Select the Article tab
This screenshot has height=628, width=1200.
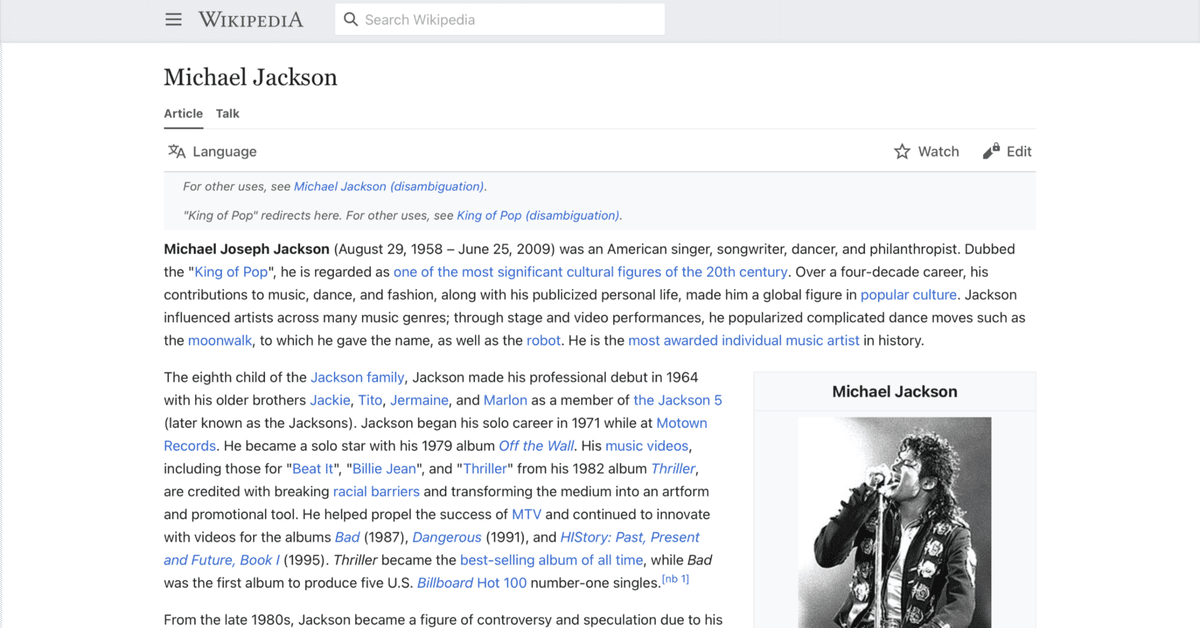point(183,113)
